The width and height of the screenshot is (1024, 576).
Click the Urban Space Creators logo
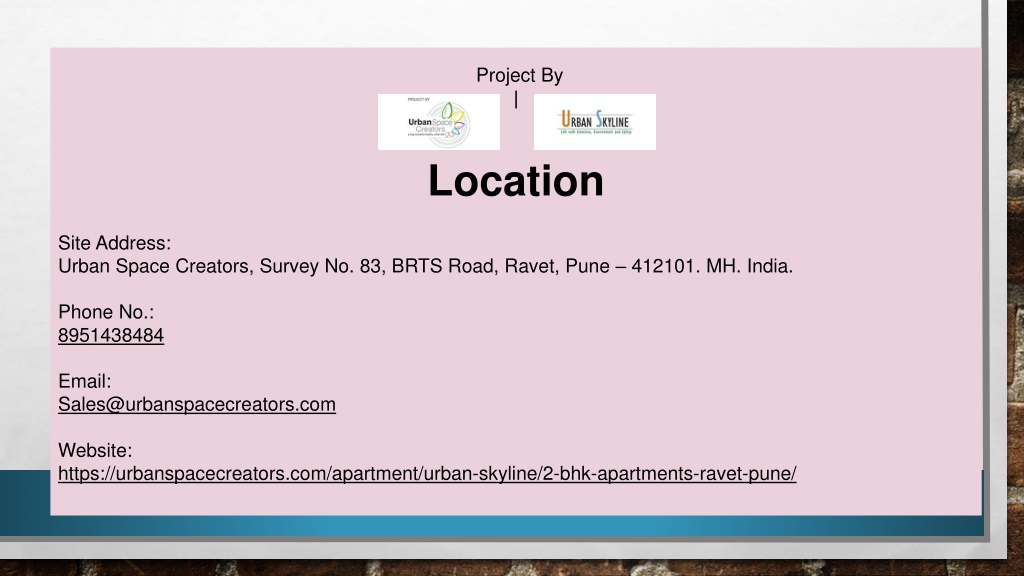[x=439, y=122]
